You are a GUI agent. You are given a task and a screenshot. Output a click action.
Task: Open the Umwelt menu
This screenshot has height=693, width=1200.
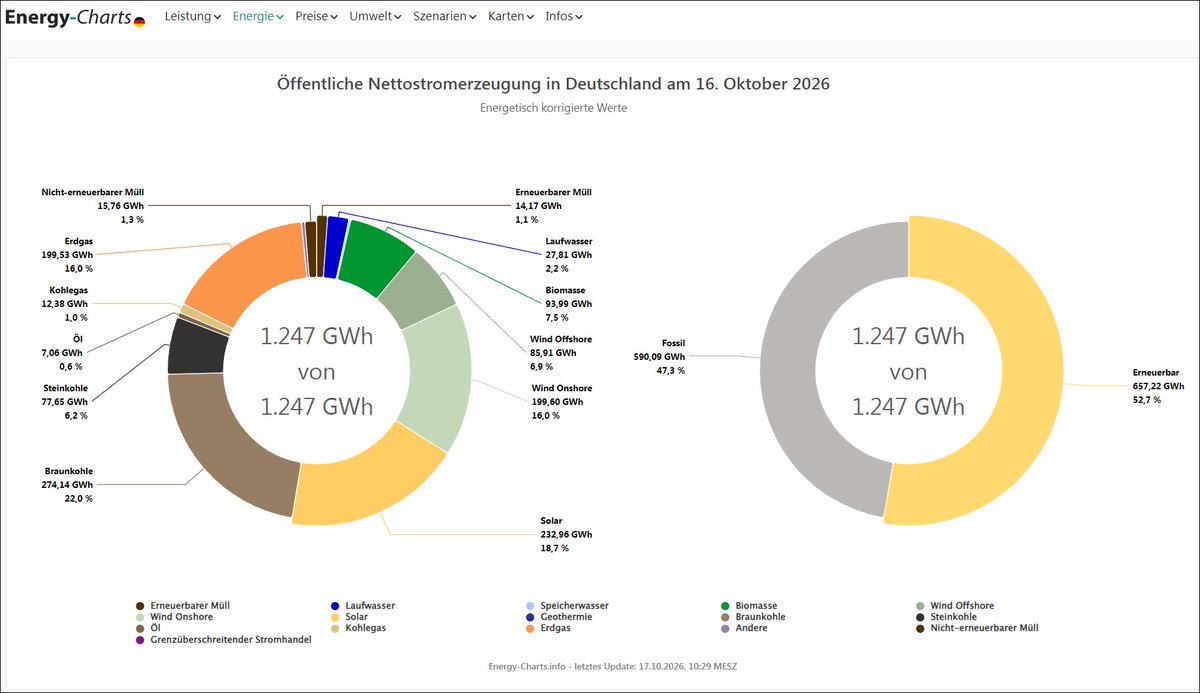point(376,17)
